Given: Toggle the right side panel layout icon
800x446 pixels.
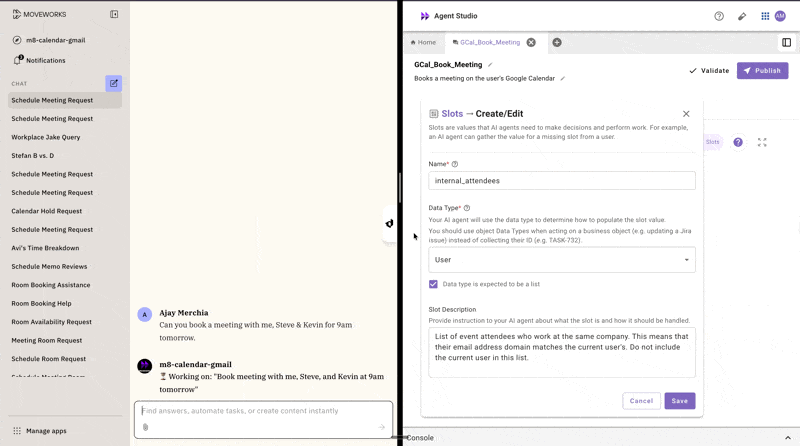Looking at the screenshot, I should pos(786,42).
